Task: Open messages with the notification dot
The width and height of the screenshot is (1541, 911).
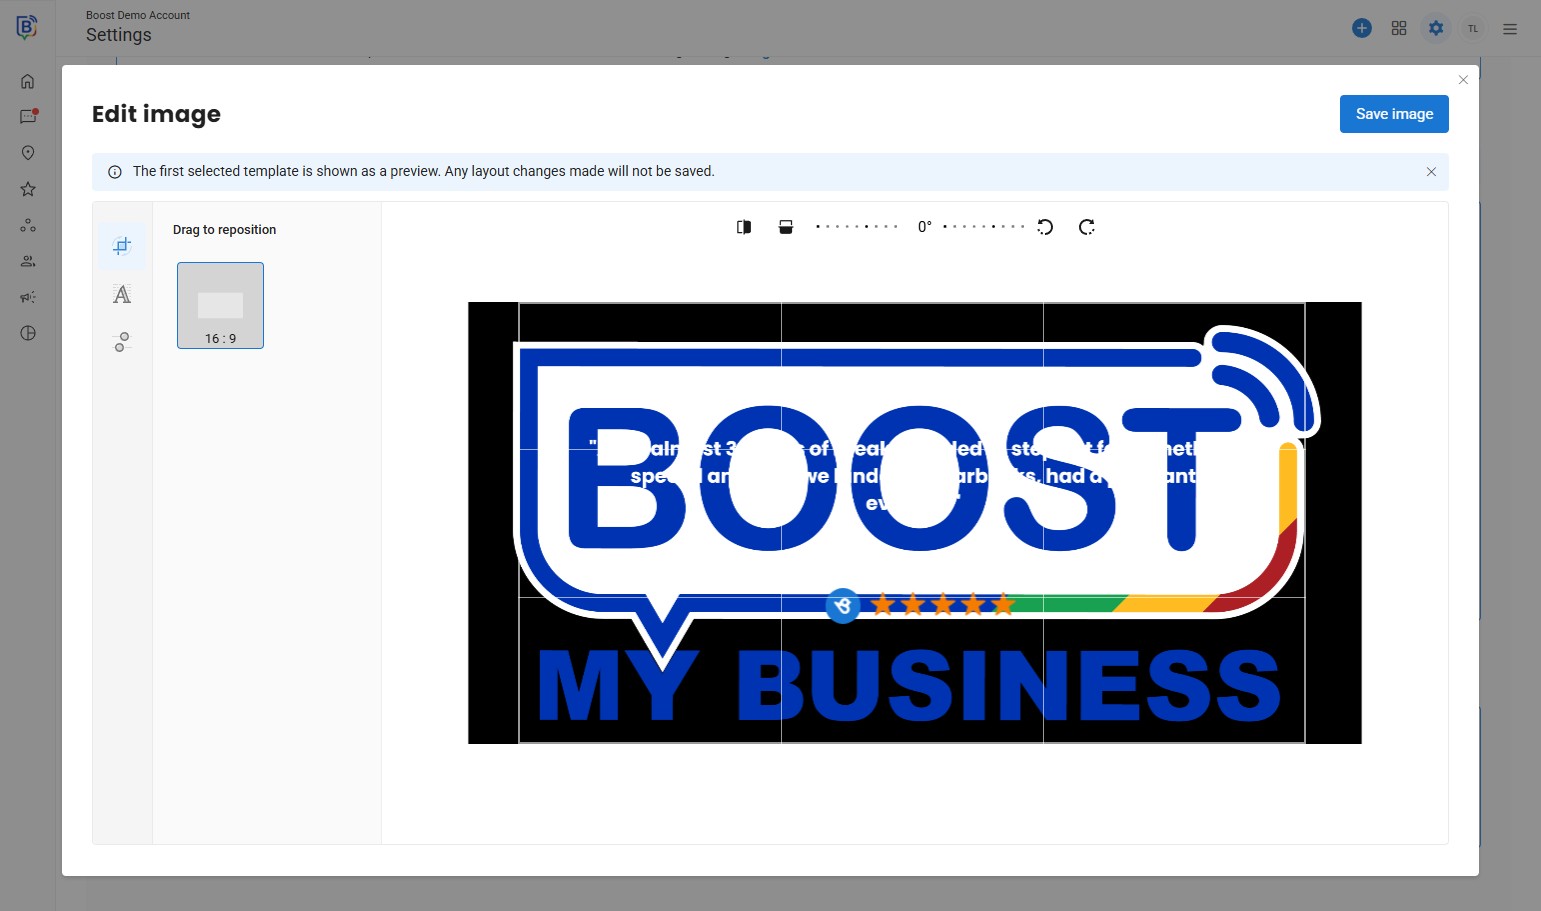Action: [x=28, y=117]
